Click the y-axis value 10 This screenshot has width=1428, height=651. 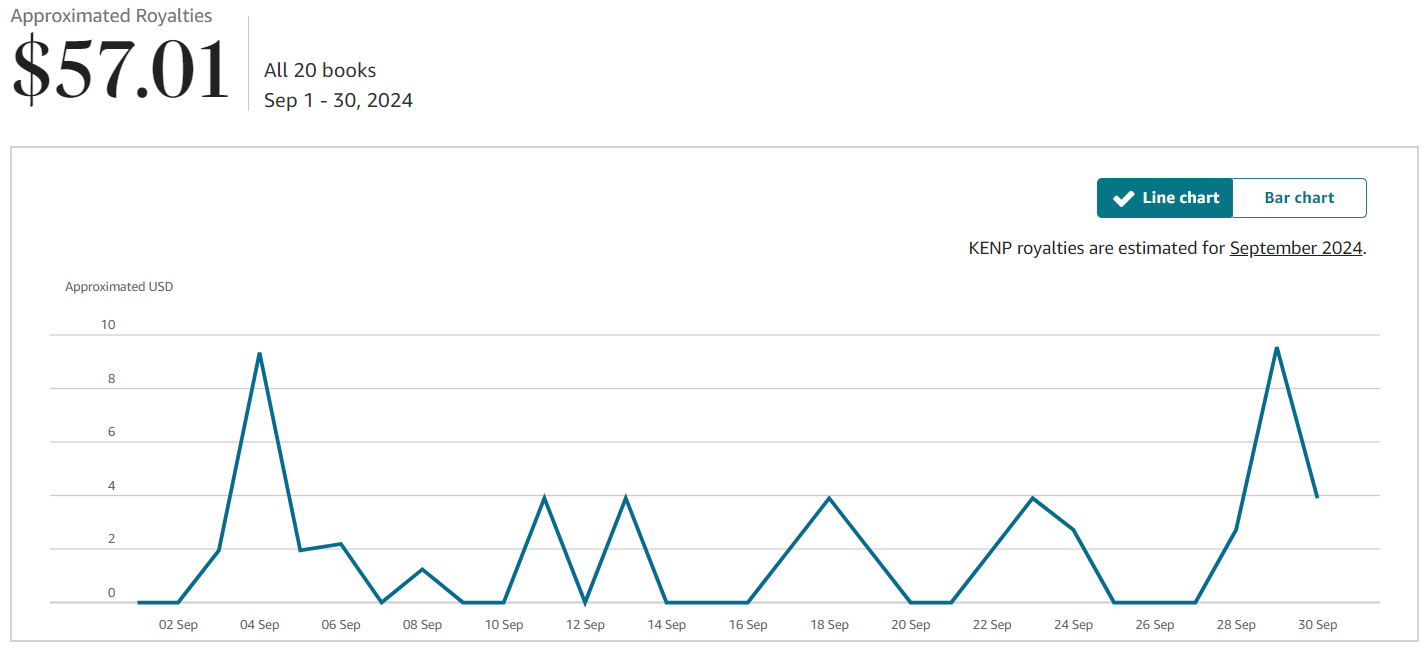point(108,325)
